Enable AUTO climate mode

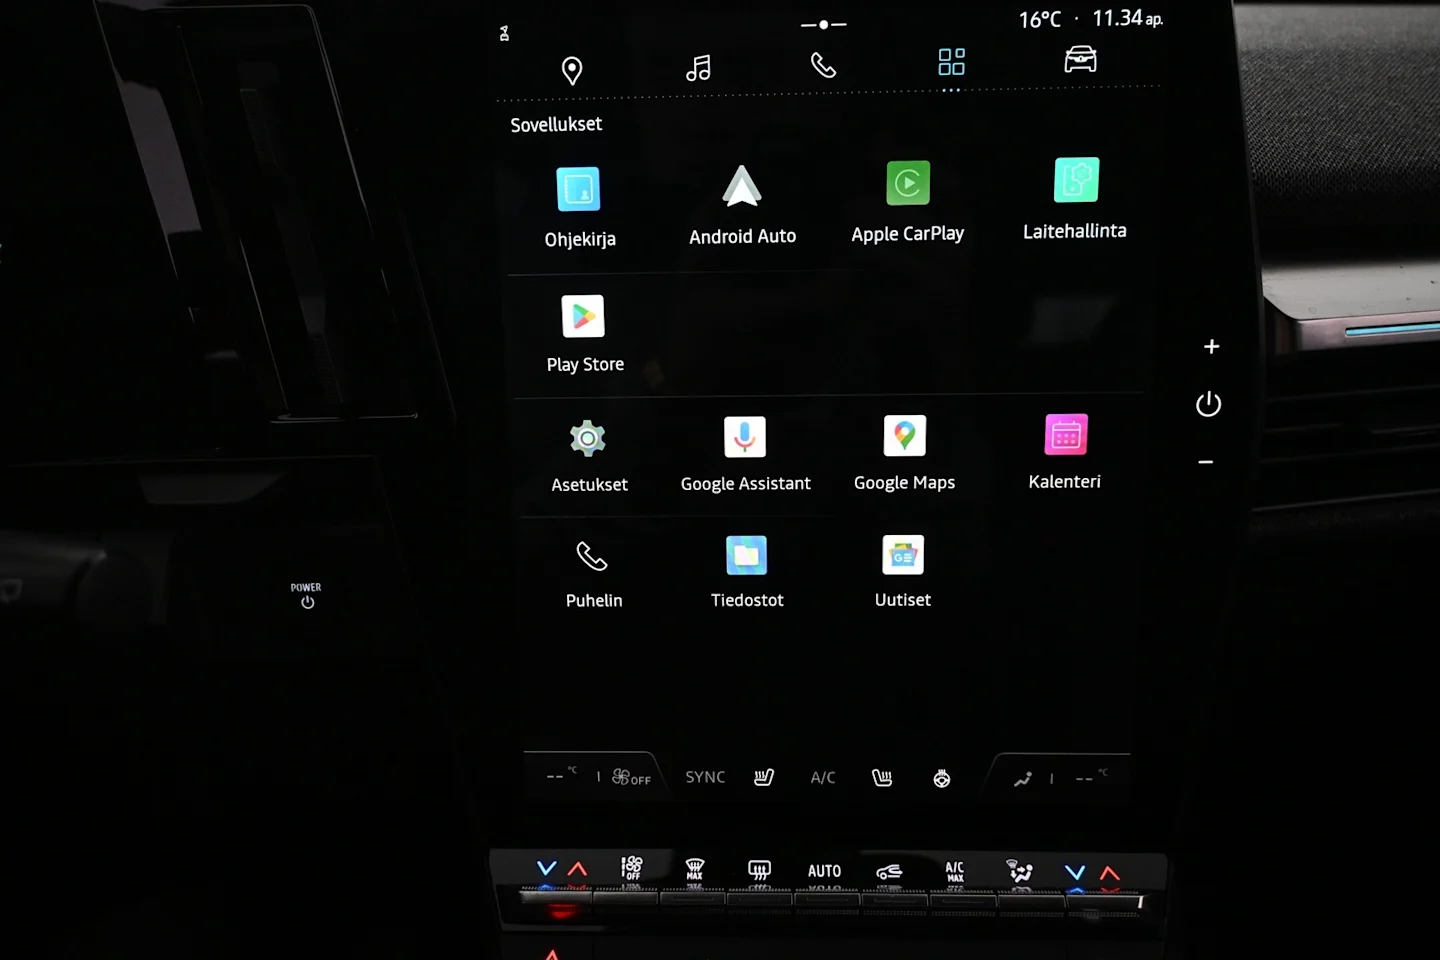[824, 871]
